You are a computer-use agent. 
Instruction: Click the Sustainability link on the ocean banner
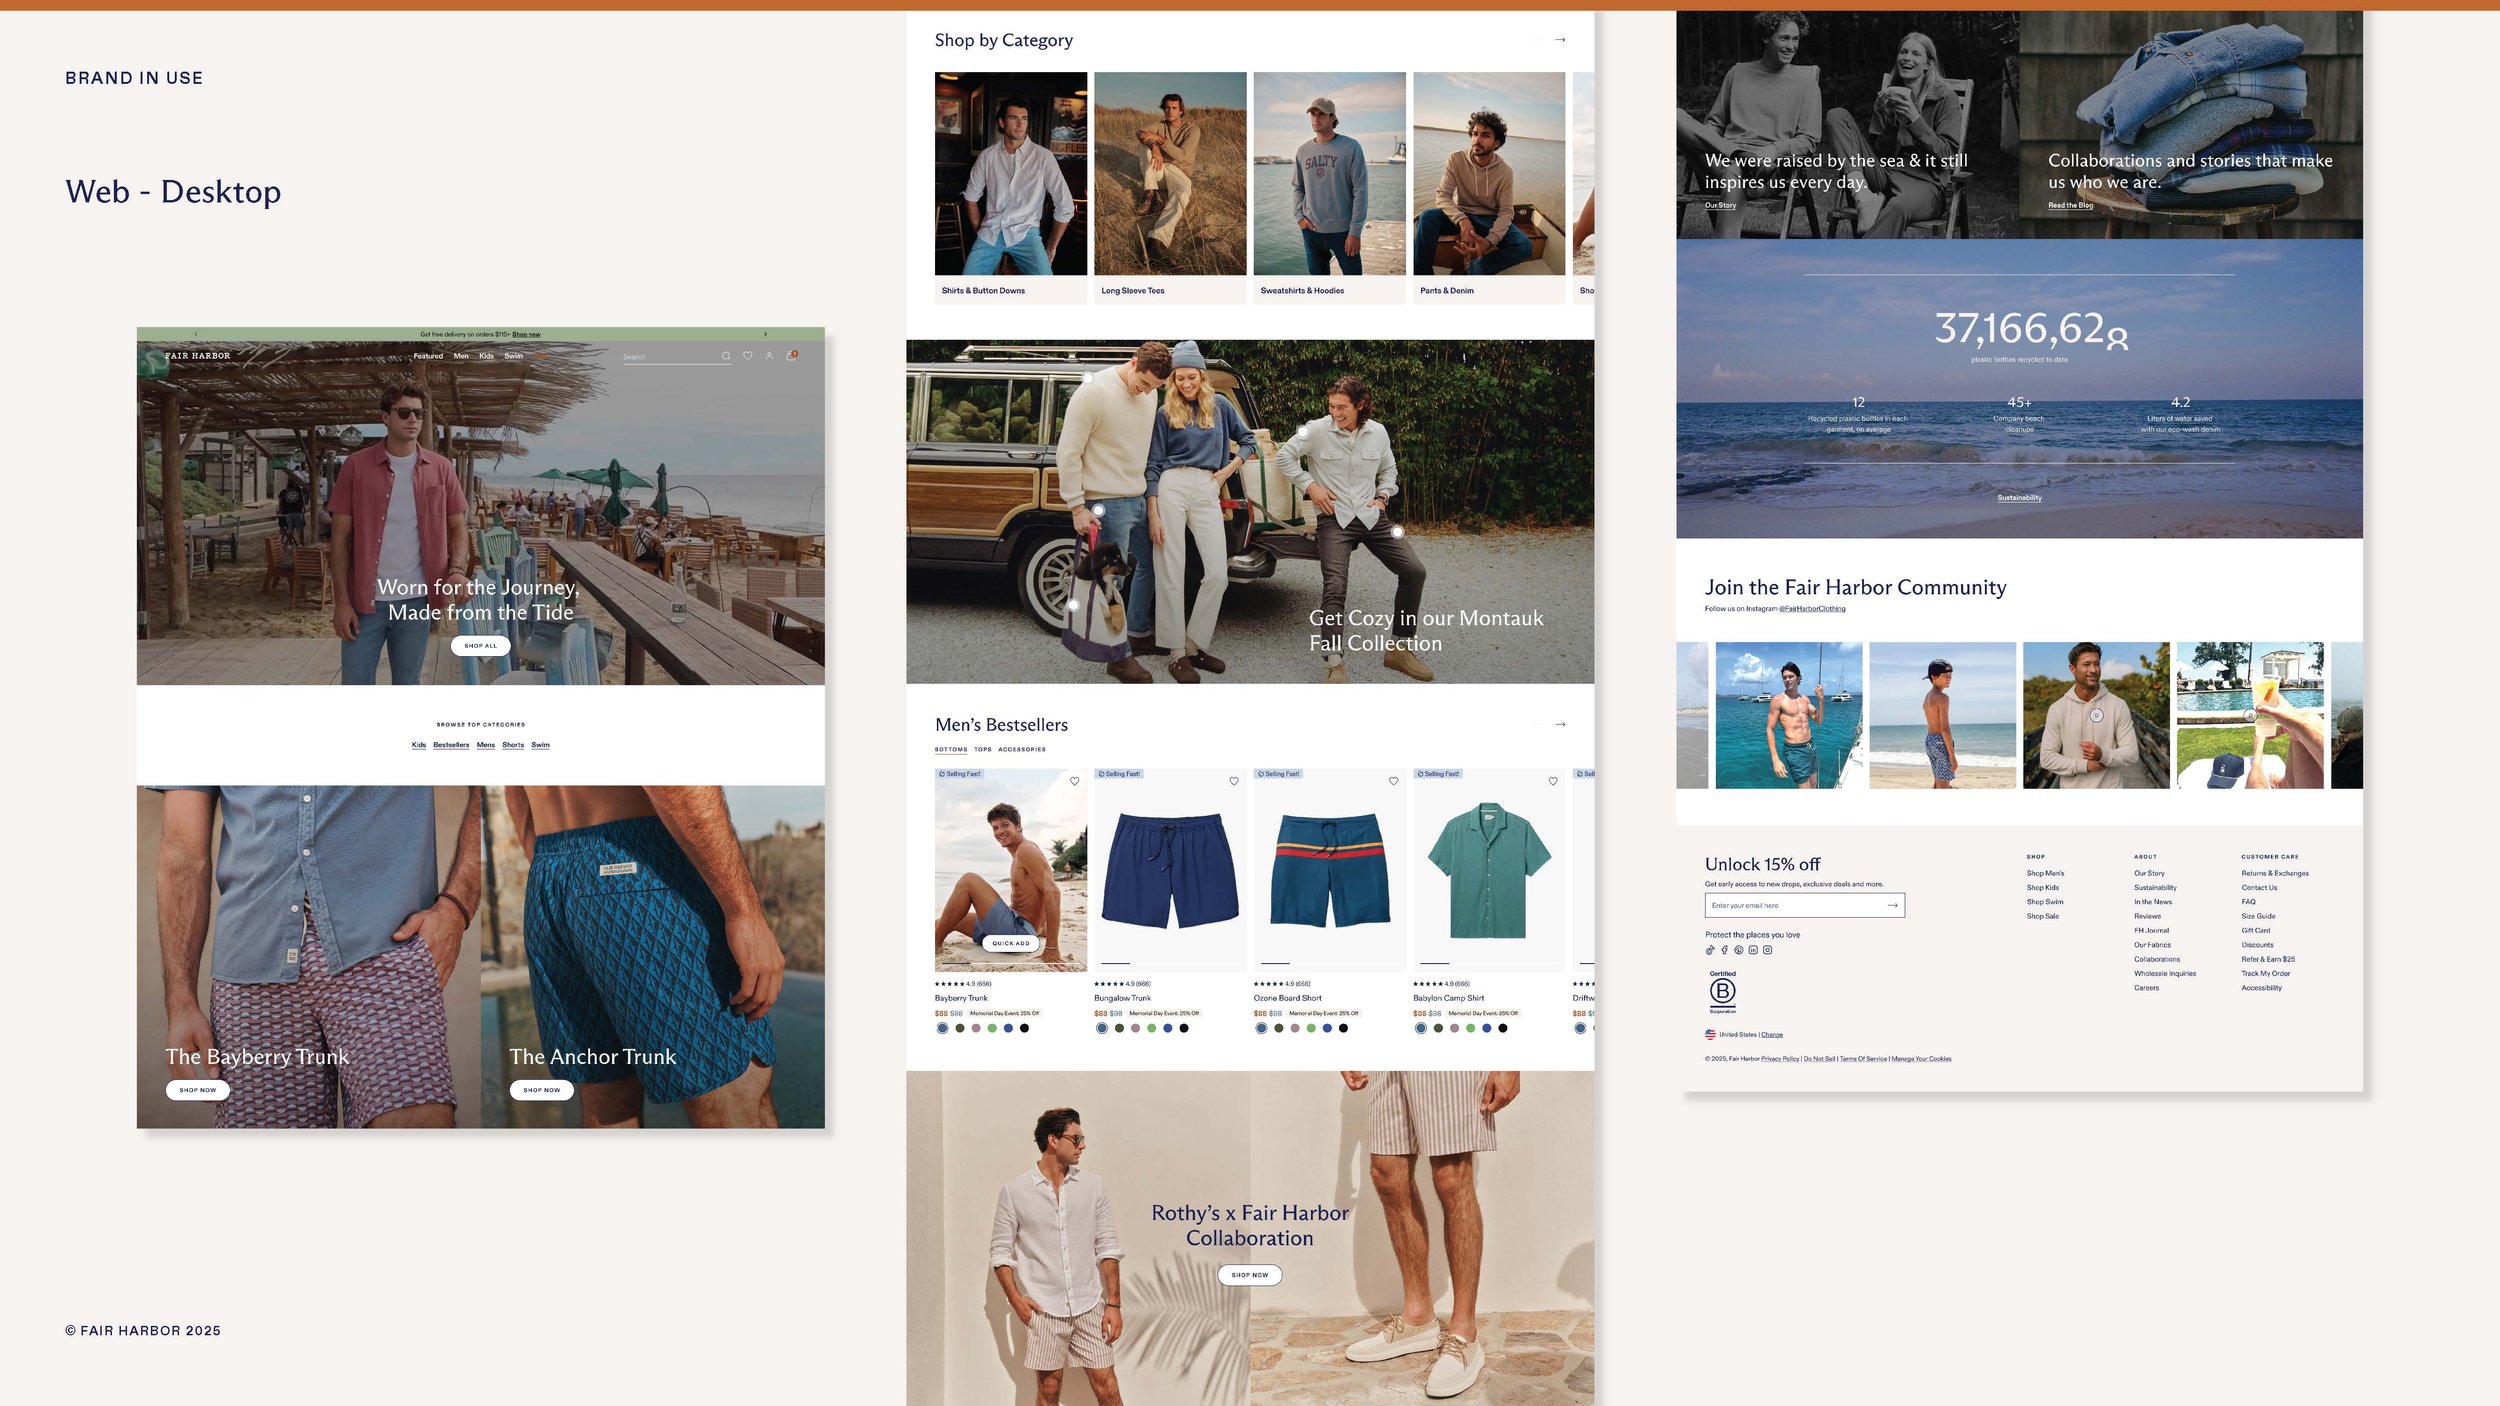tap(2019, 498)
